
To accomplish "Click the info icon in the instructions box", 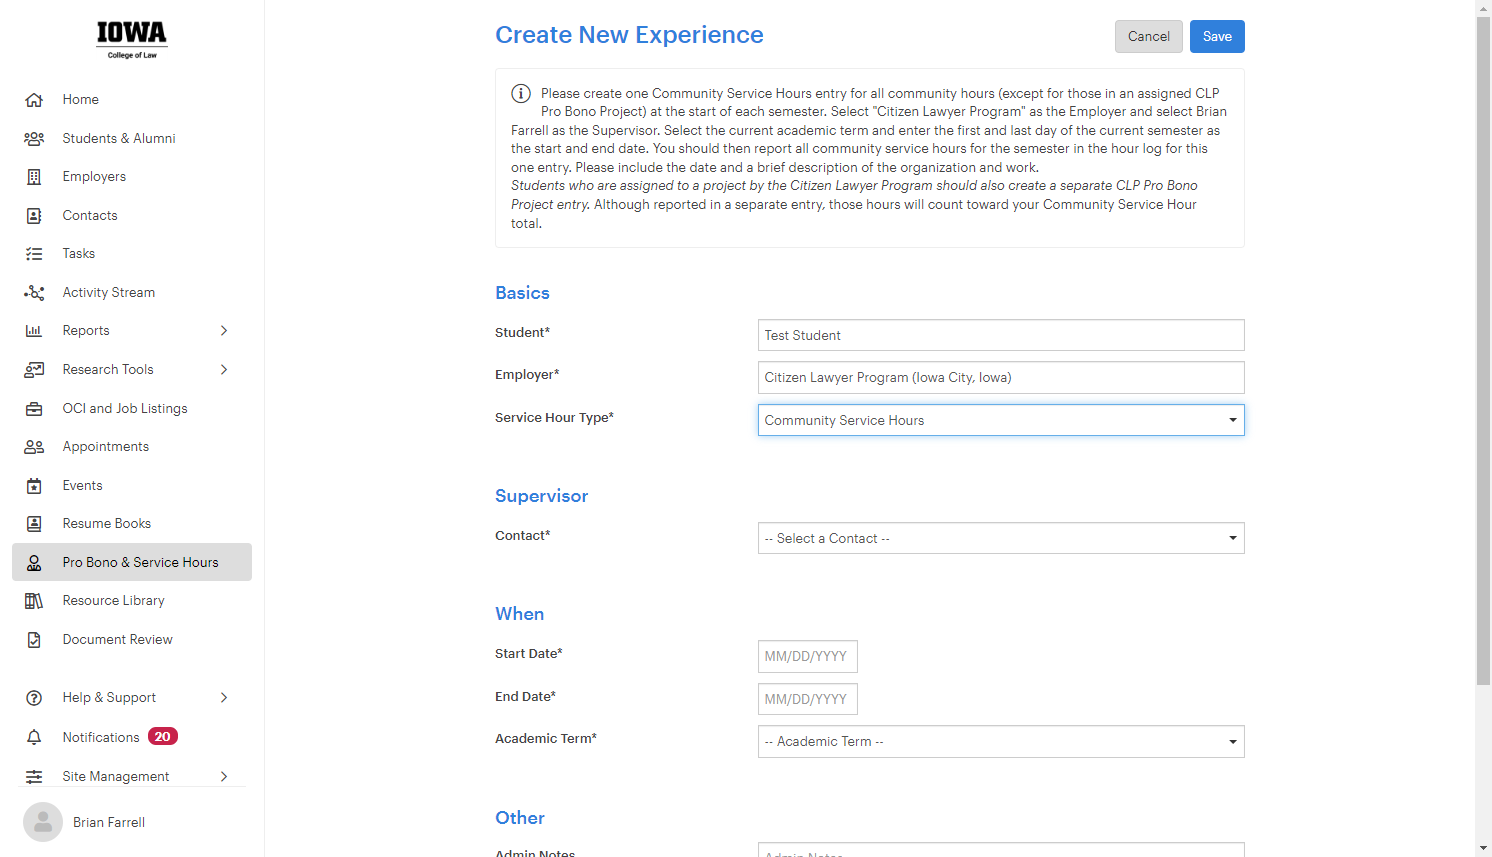I will coord(521,93).
